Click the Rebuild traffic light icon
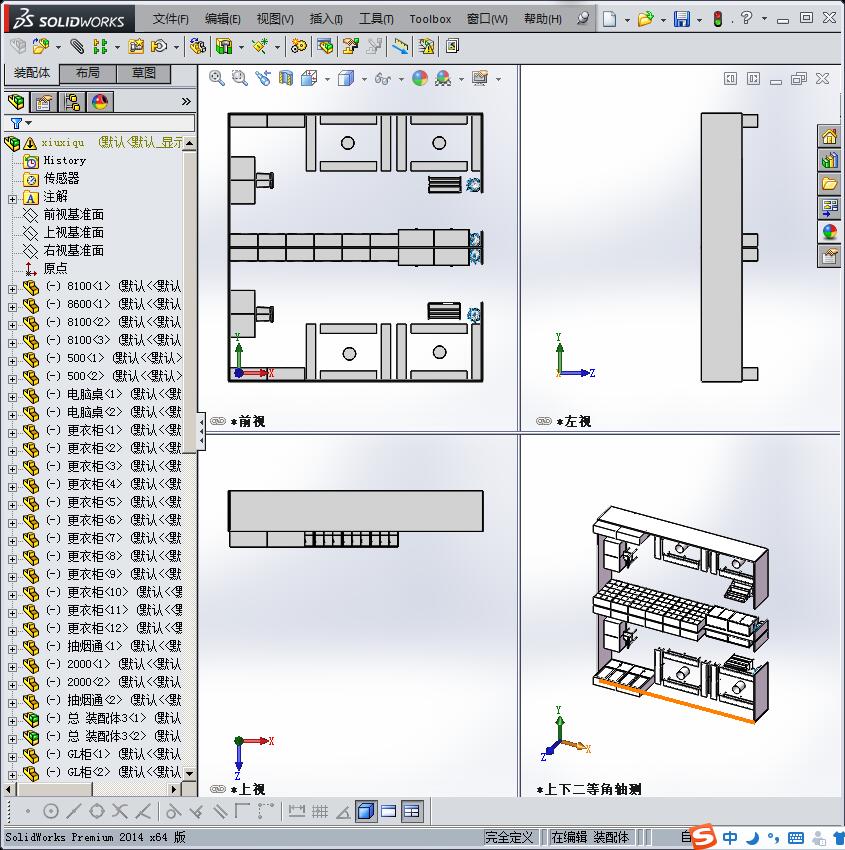This screenshot has width=845, height=850. click(718, 19)
